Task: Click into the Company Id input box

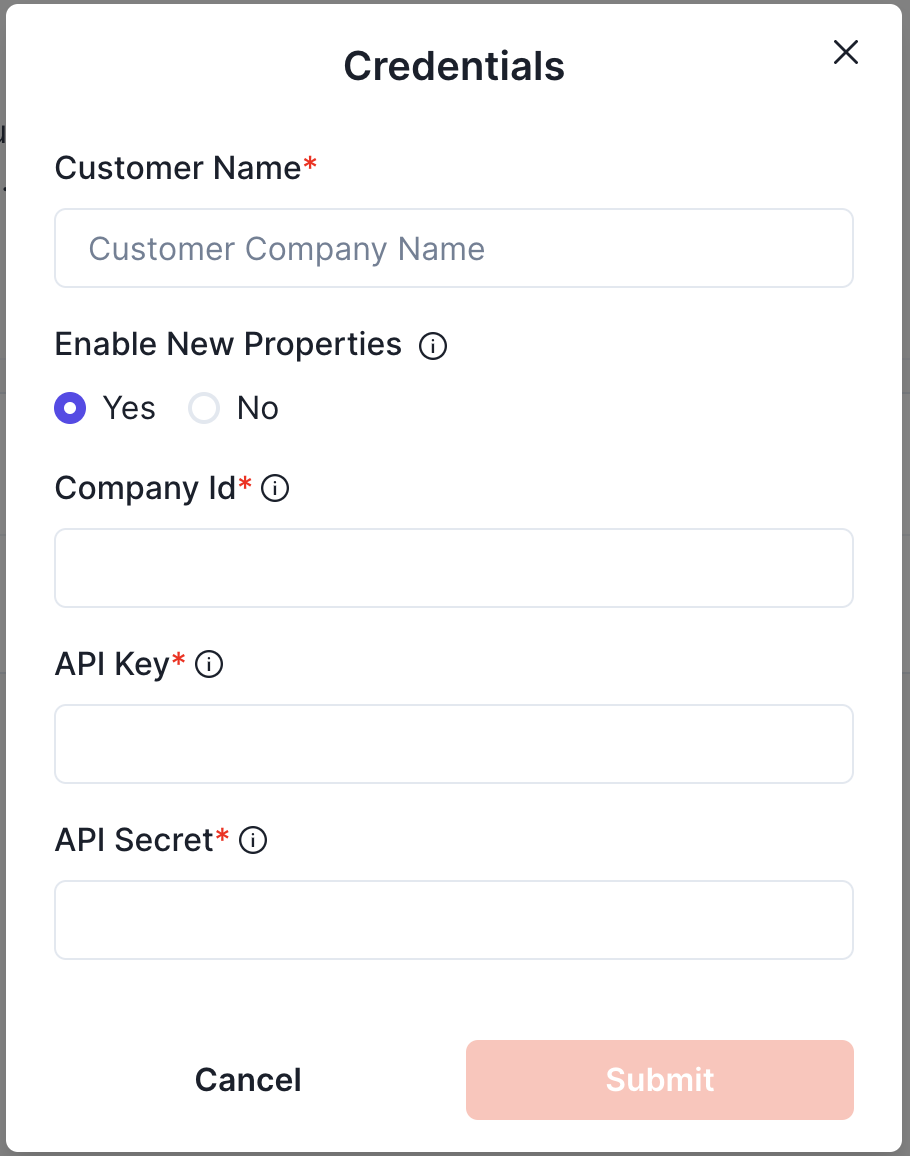Action: tap(454, 568)
